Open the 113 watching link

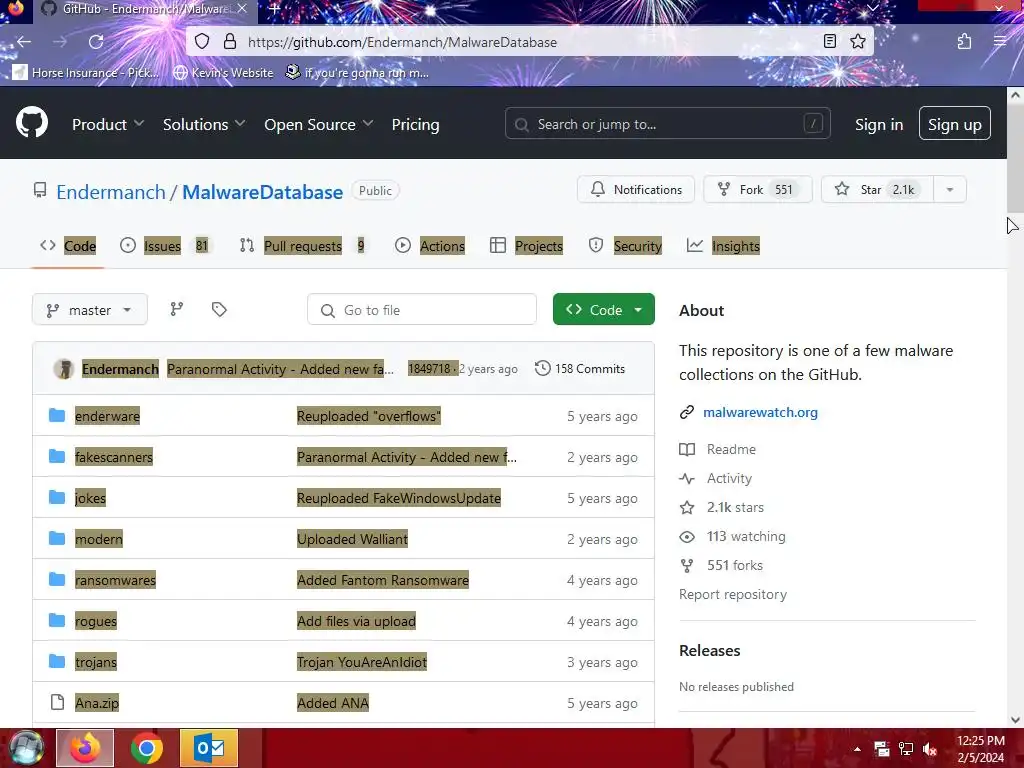(746, 536)
